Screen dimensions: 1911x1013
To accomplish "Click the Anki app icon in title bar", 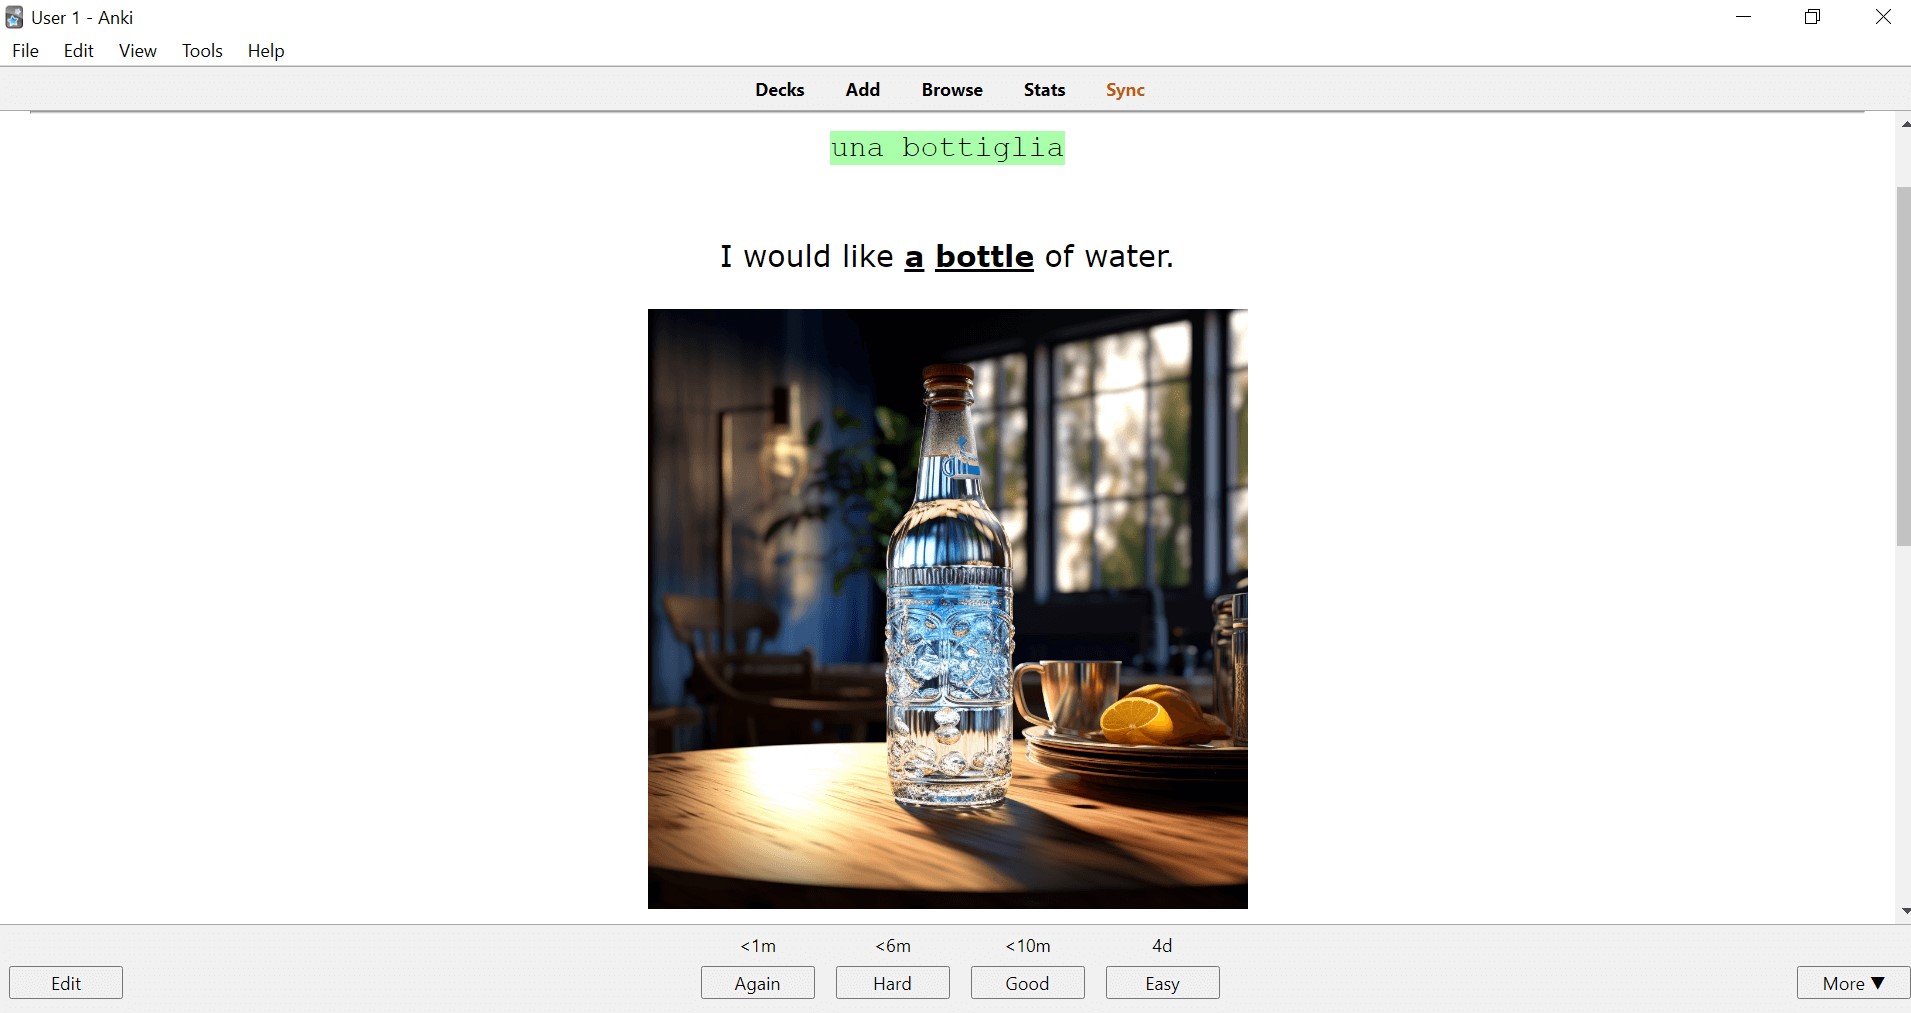I will (14, 17).
